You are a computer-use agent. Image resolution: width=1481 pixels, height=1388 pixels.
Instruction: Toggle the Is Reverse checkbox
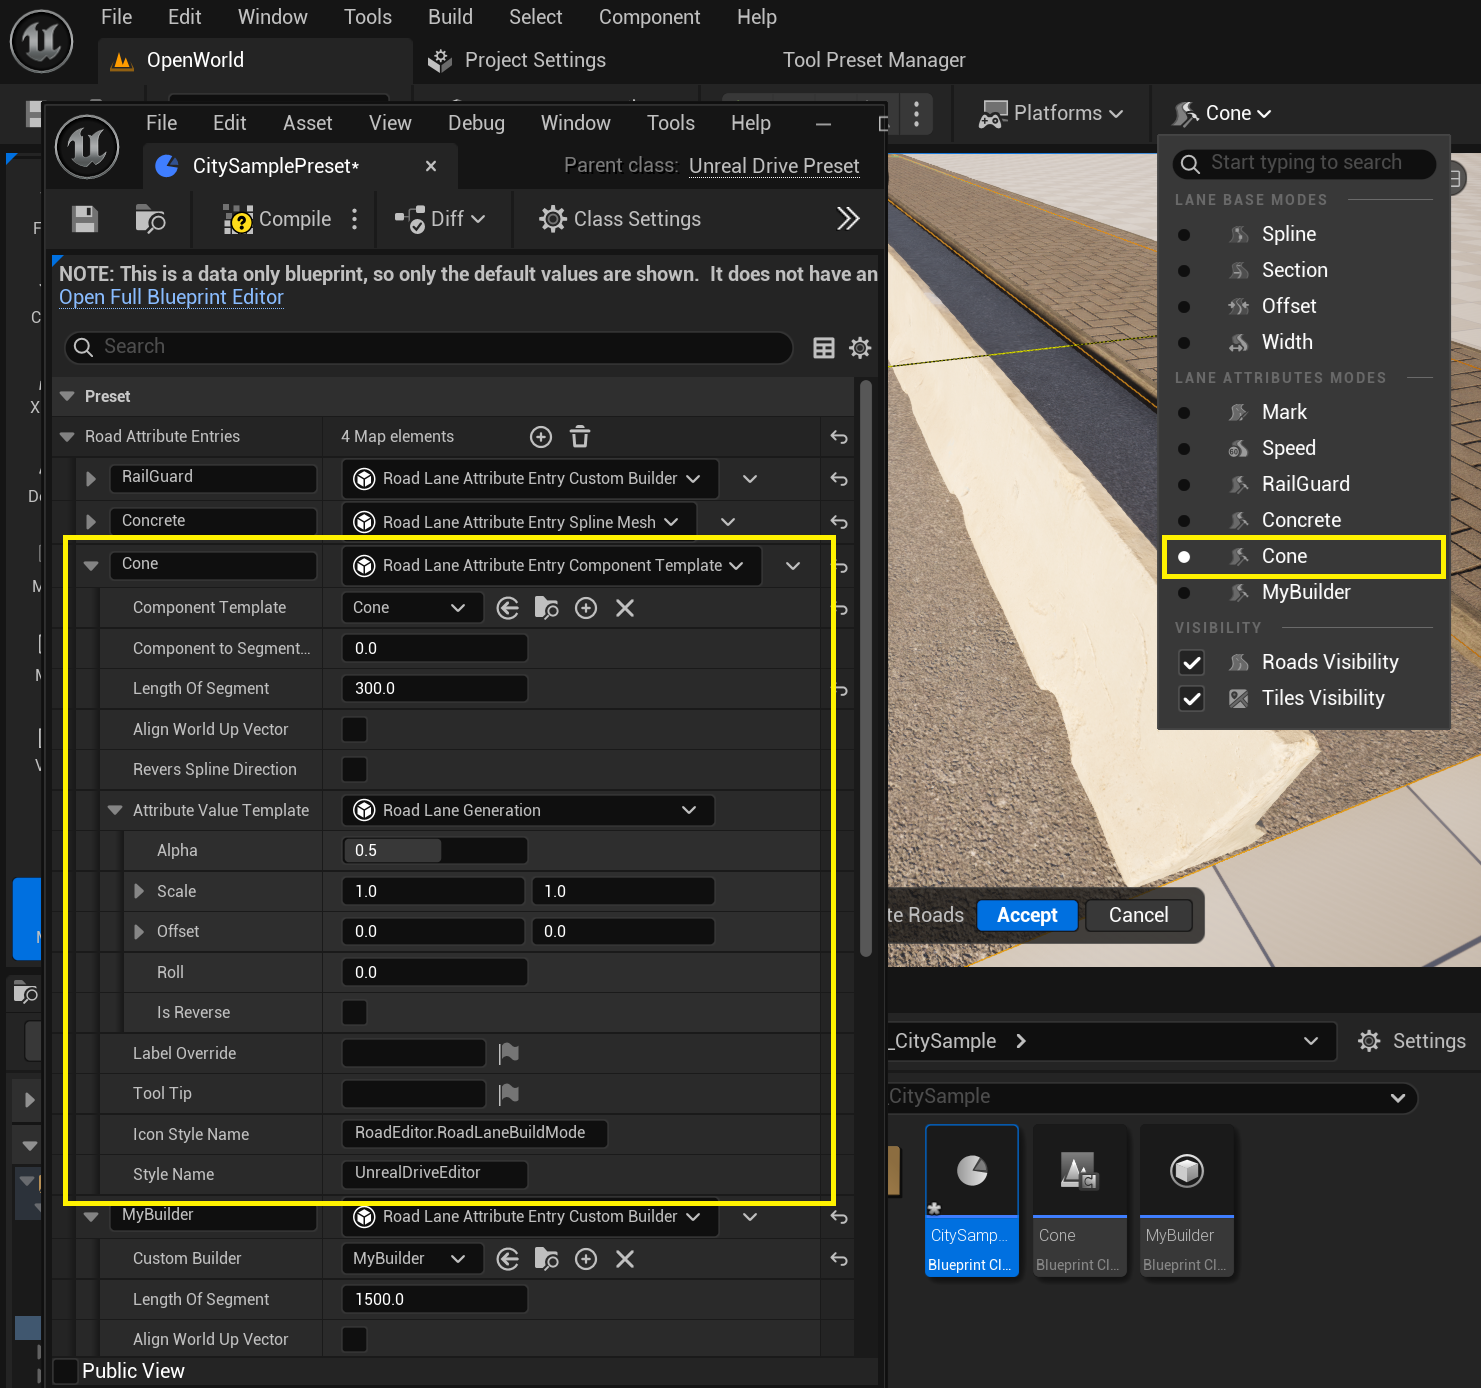point(355,1012)
